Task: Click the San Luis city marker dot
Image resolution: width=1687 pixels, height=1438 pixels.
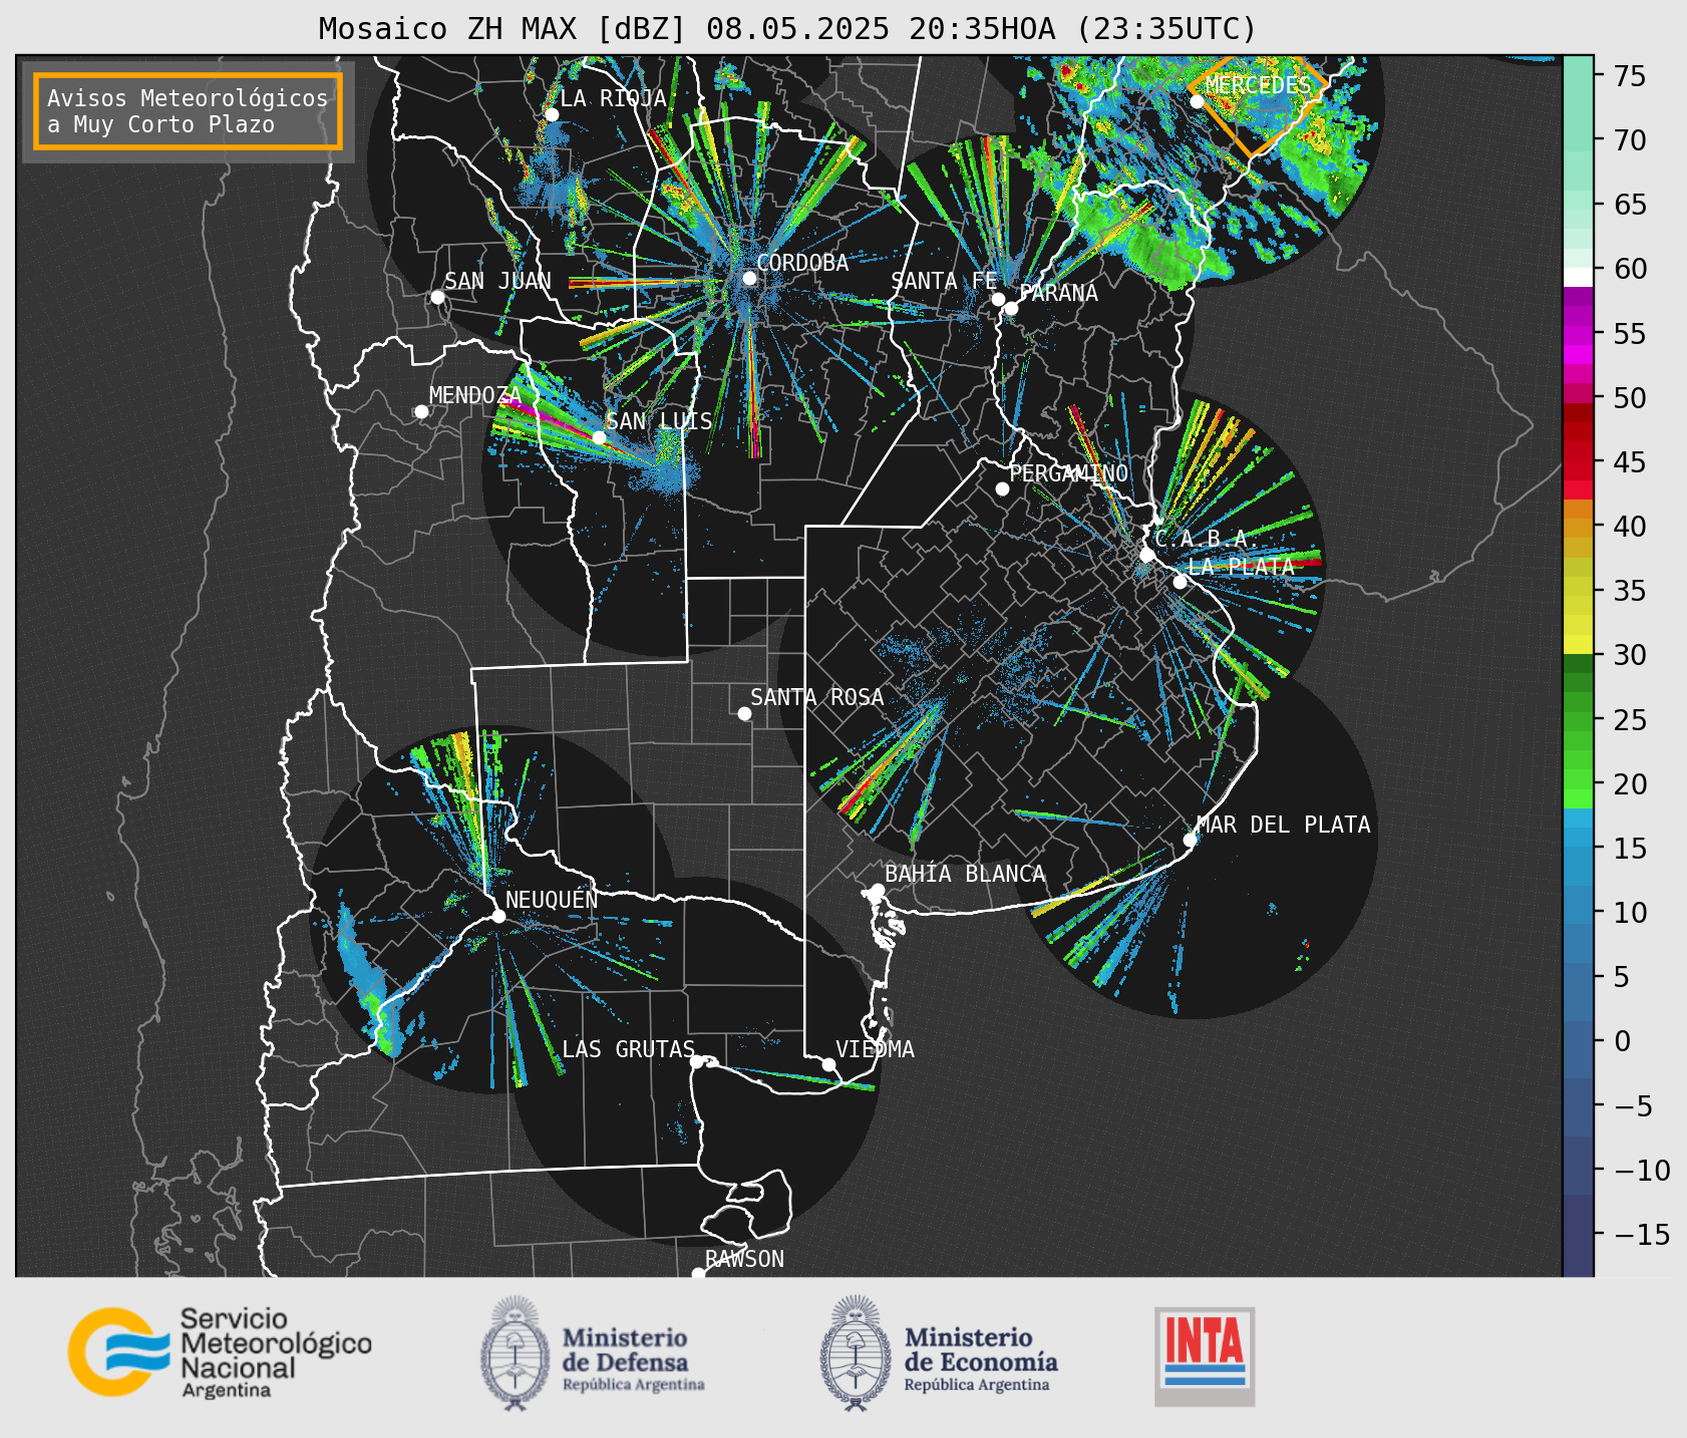Action: (599, 437)
